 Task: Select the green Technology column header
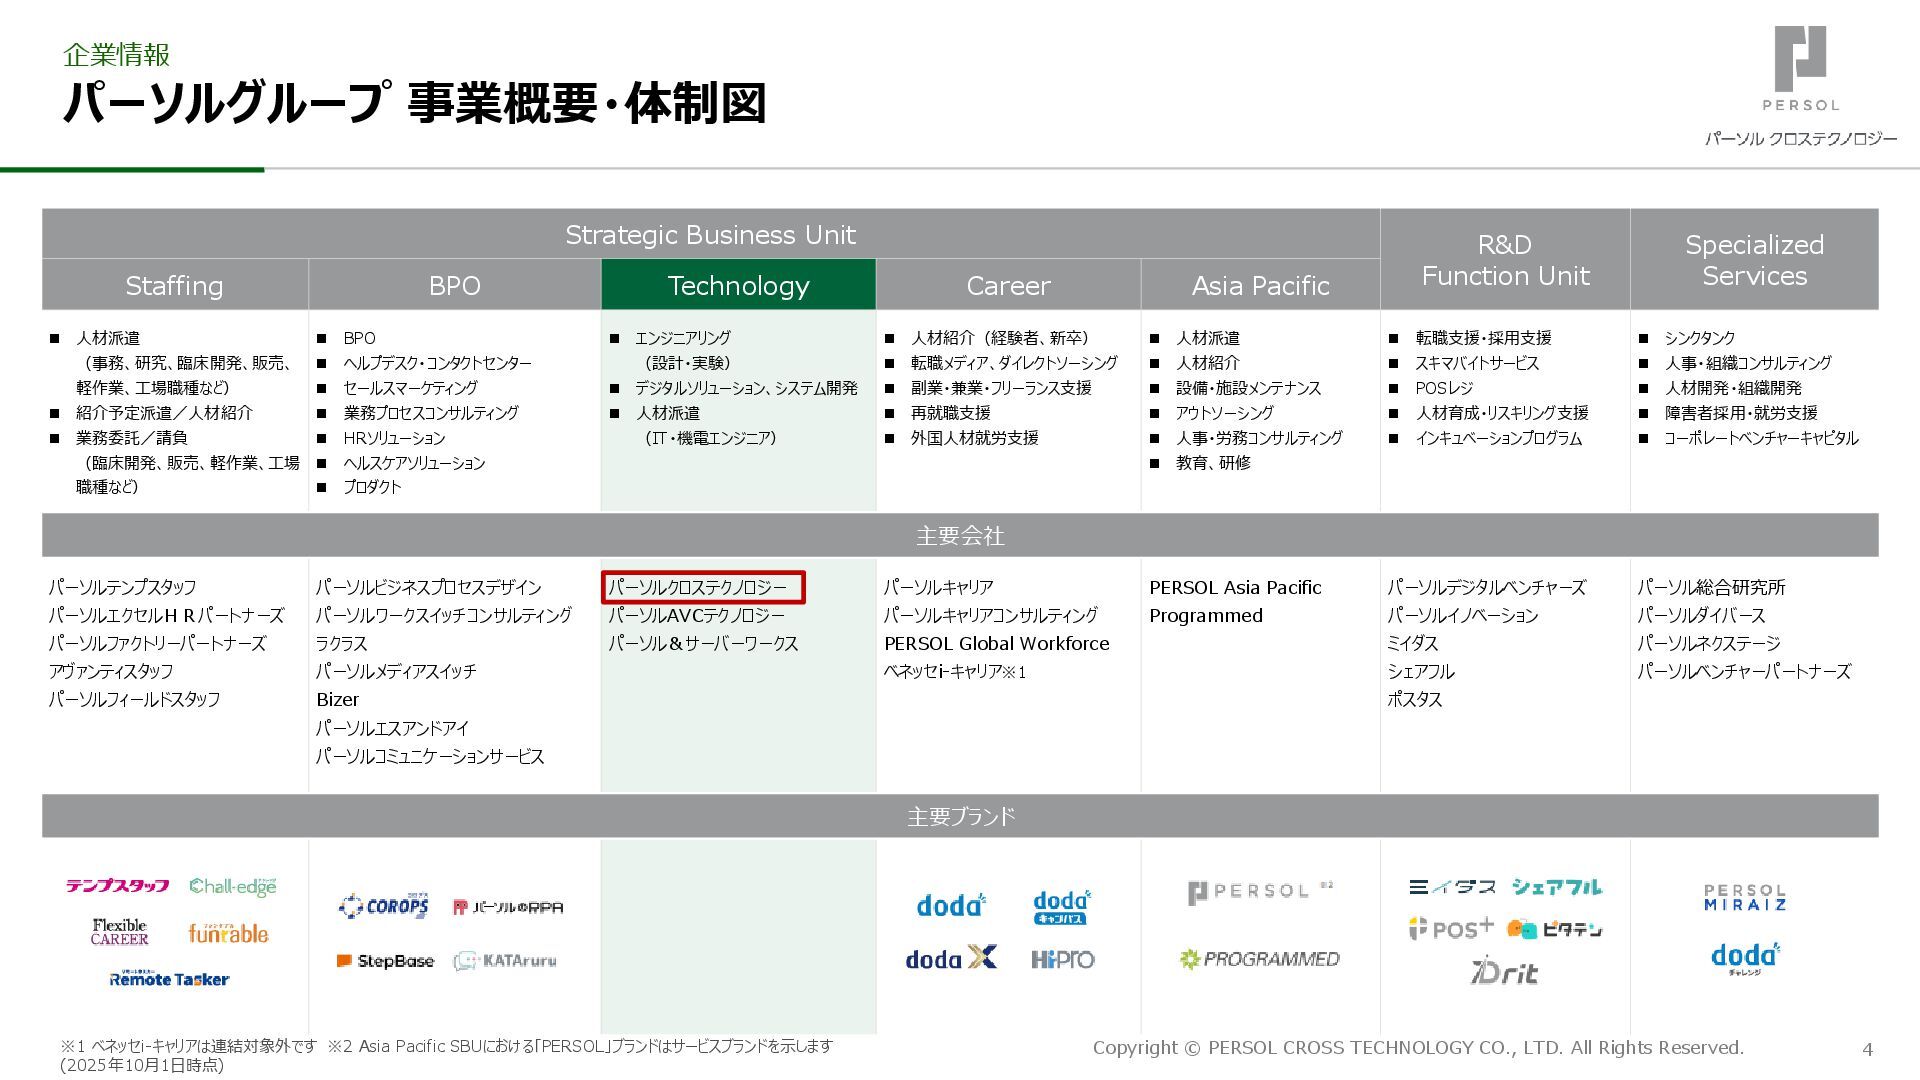tap(738, 285)
